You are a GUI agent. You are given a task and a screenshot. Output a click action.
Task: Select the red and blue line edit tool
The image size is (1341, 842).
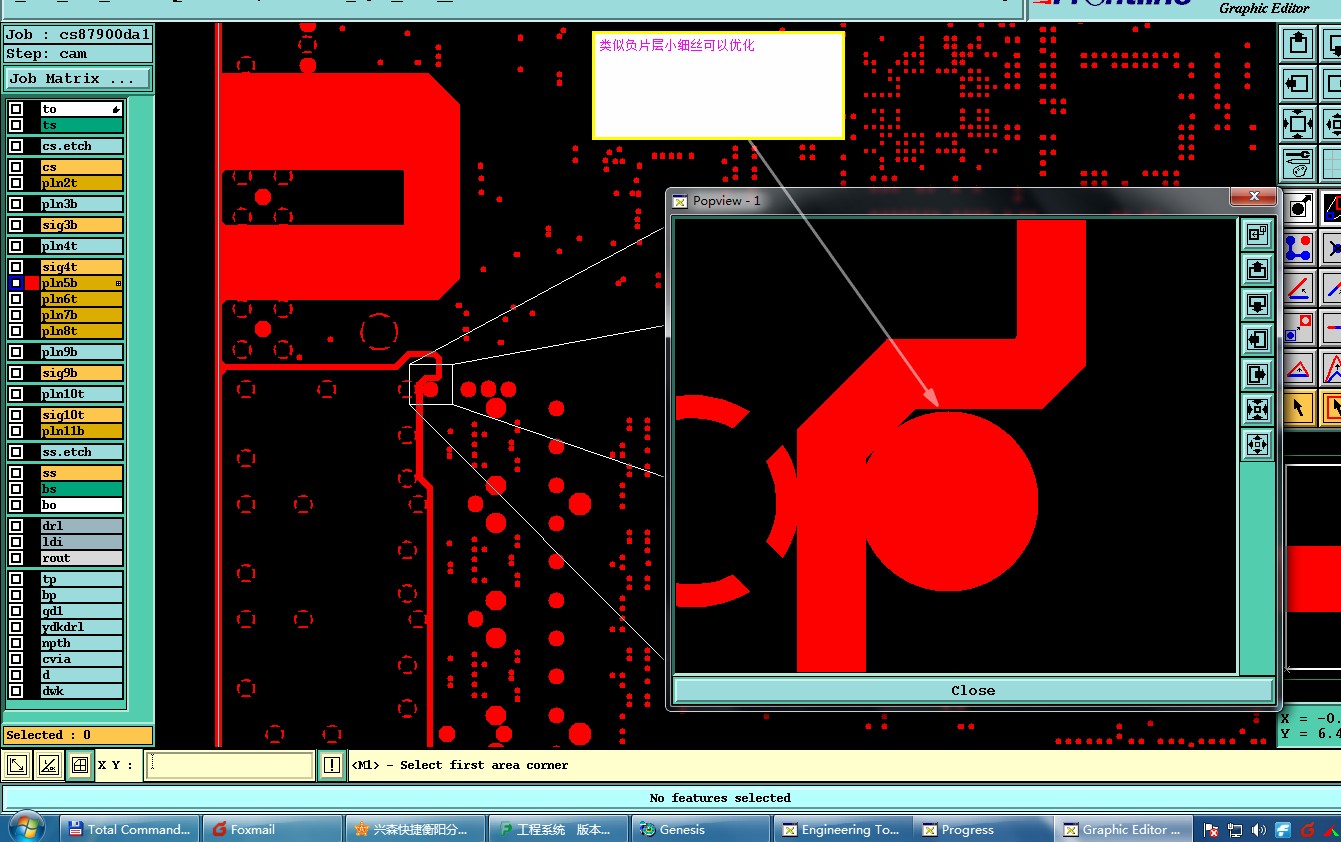[x=1298, y=288]
